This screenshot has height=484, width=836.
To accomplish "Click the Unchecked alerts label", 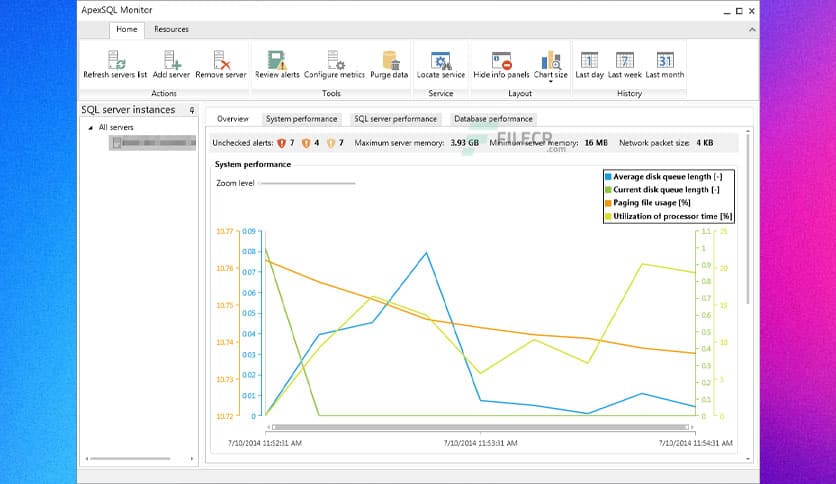I will pyautogui.click(x=243, y=143).
